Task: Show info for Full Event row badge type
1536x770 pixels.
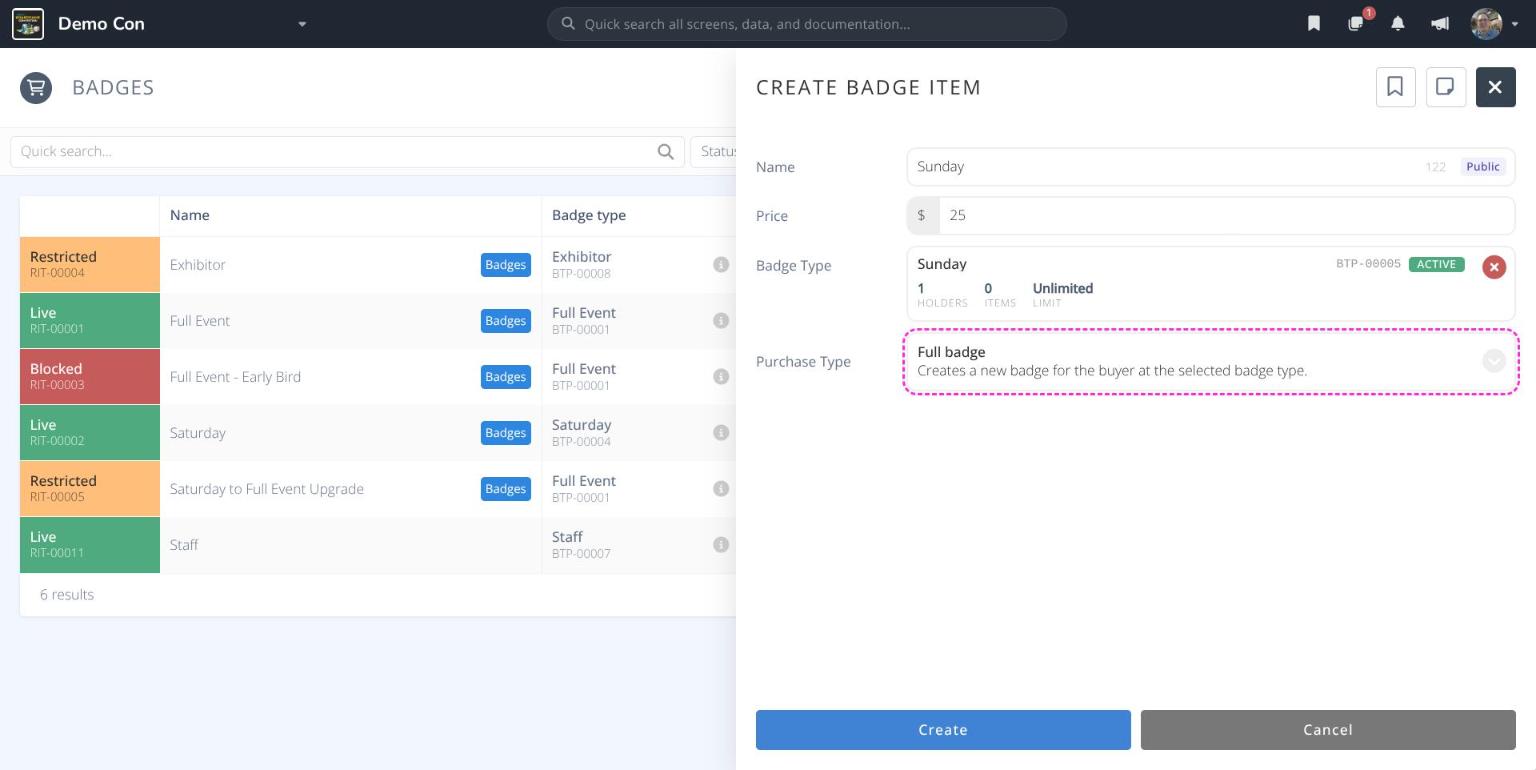Action: 720,321
